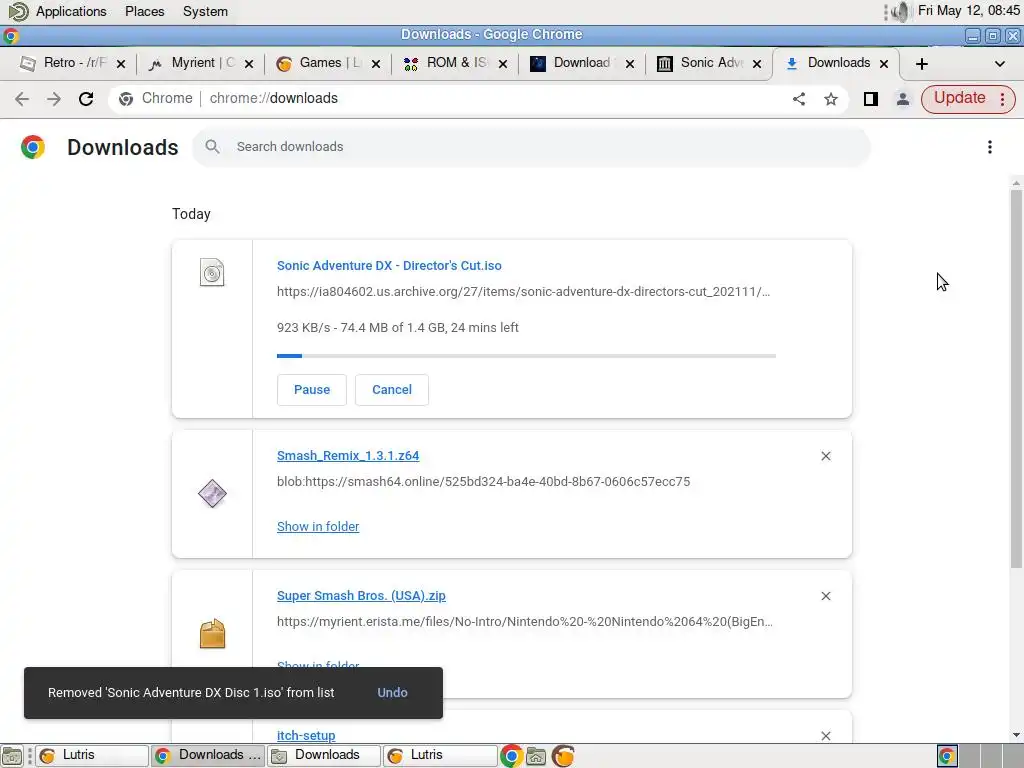
Task: Launch Lutris from the taskbar launcher icon
Action: (563, 756)
